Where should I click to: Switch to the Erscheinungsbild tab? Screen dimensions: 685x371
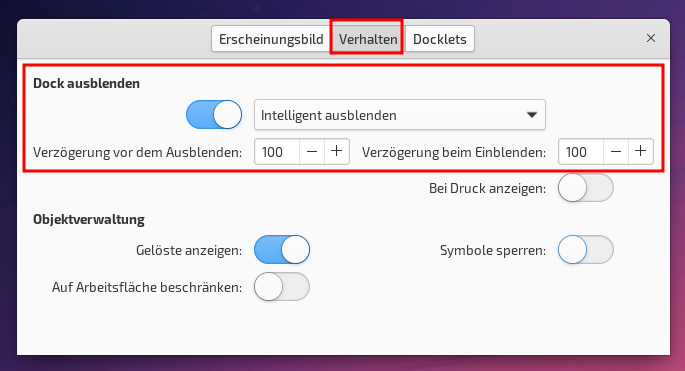(x=271, y=39)
